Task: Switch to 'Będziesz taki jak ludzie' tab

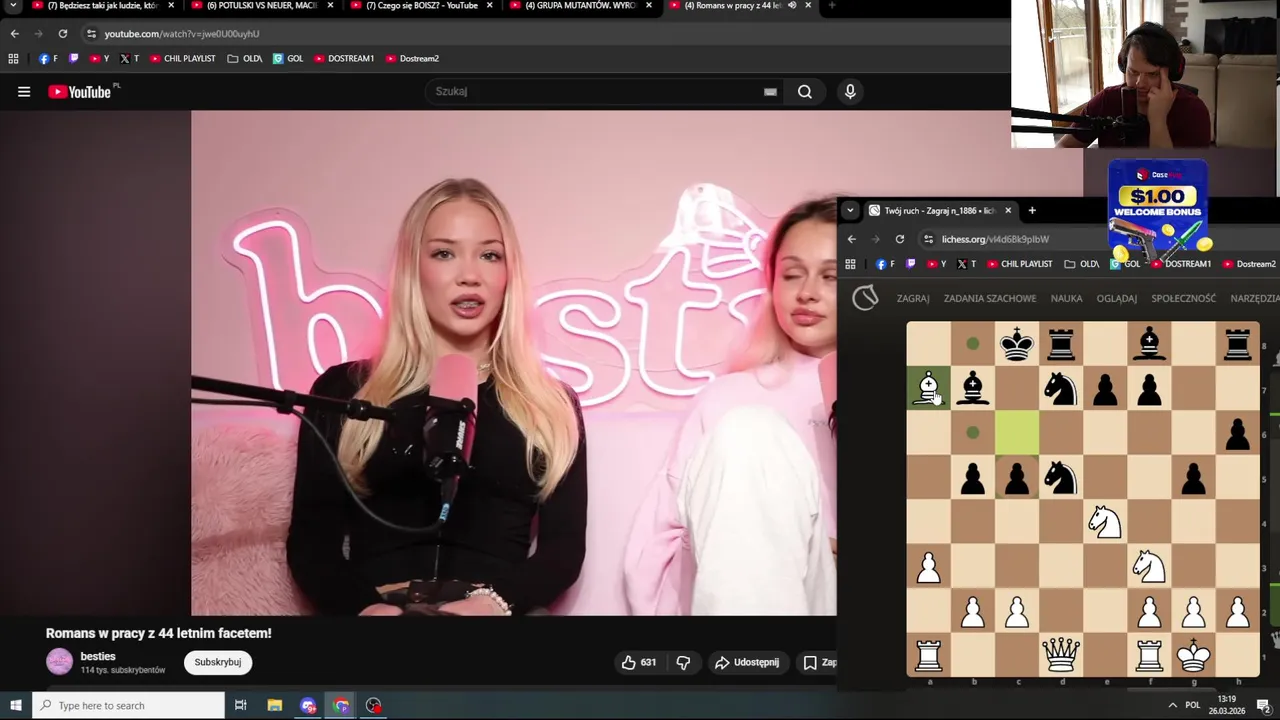Action: point(104,6)
